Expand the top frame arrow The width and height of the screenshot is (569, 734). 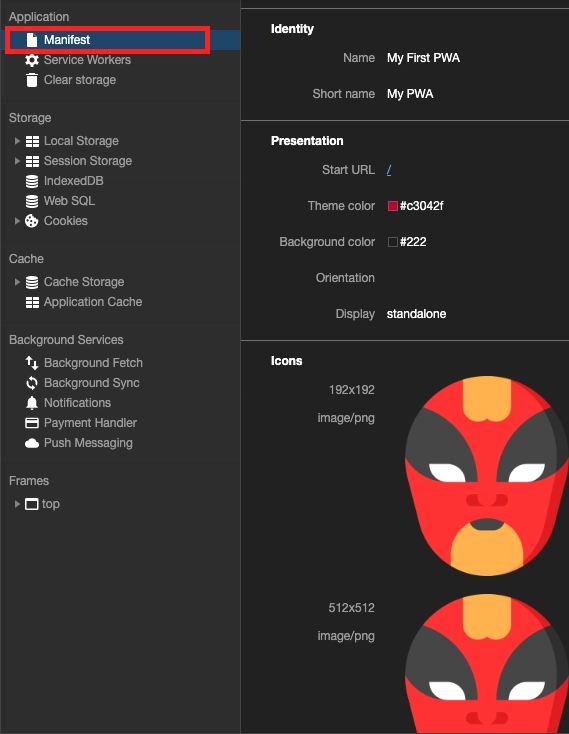(x=17, y=504)
